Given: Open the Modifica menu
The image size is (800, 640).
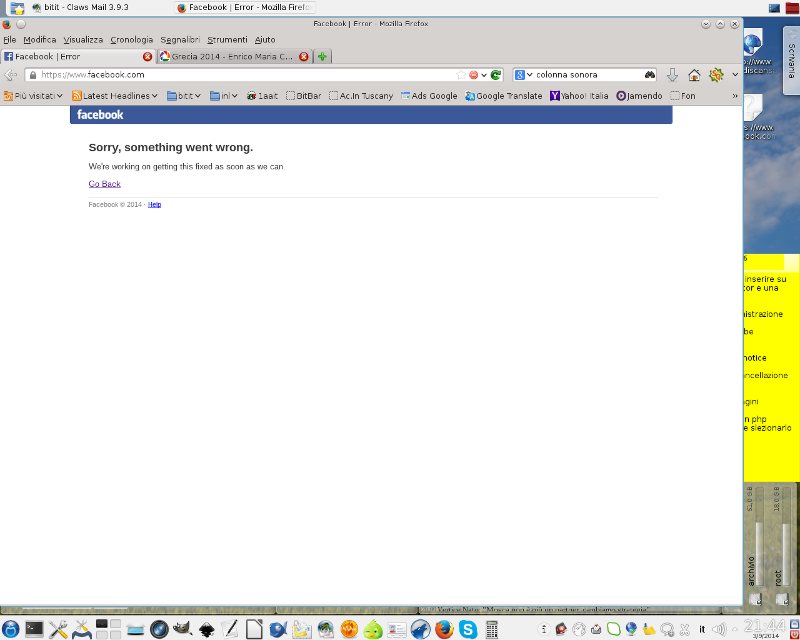Looking at the screenshot, I should 40,40.
